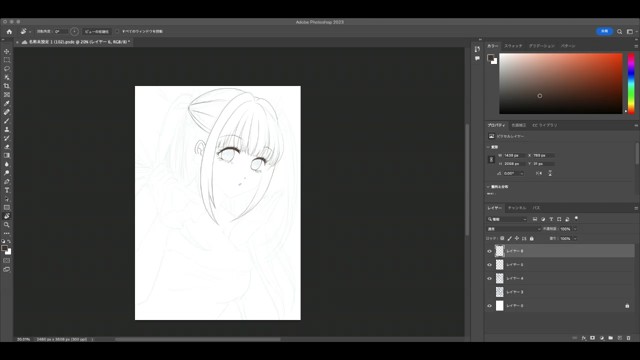Collapse the Transform section in Properties
The height and width of the screenshot is (360, 640).
[x=488, y=147]
